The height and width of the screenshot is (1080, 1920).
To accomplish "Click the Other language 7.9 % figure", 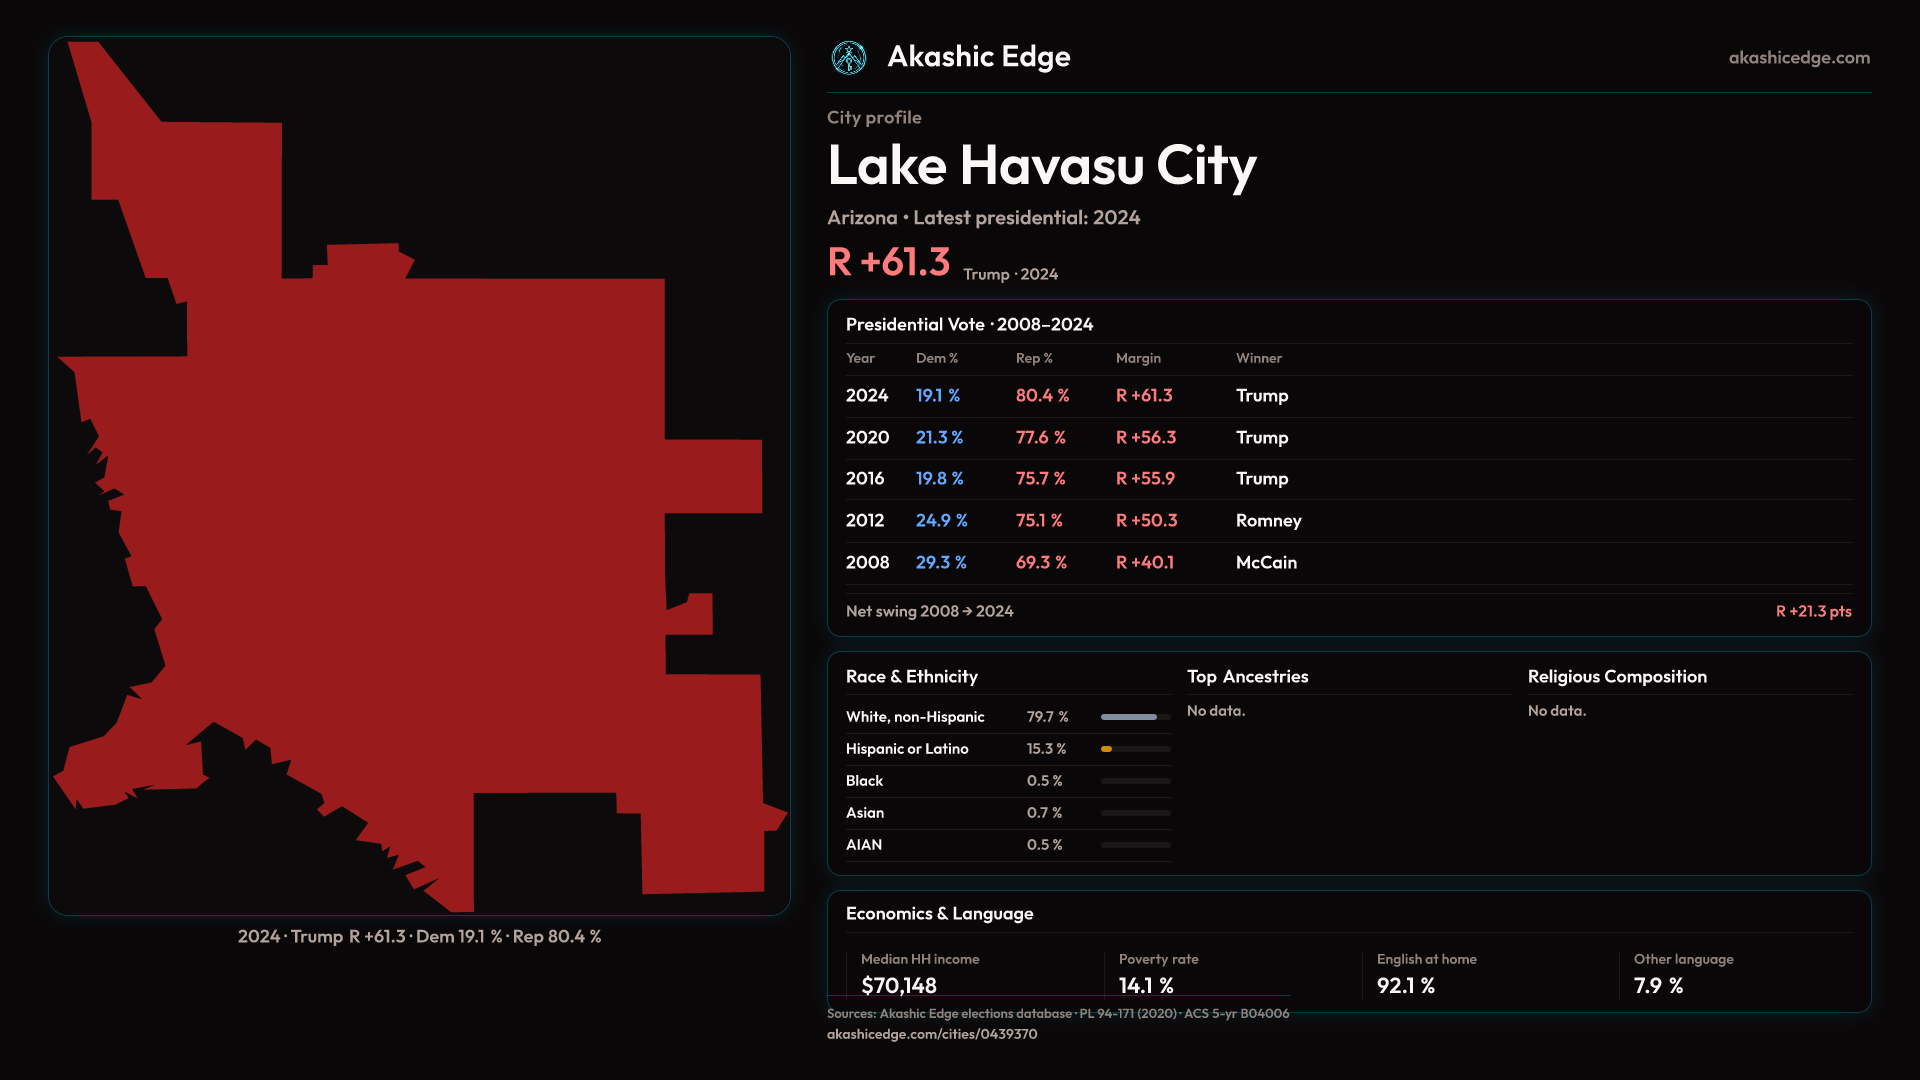I will [x=1658, y=985].
